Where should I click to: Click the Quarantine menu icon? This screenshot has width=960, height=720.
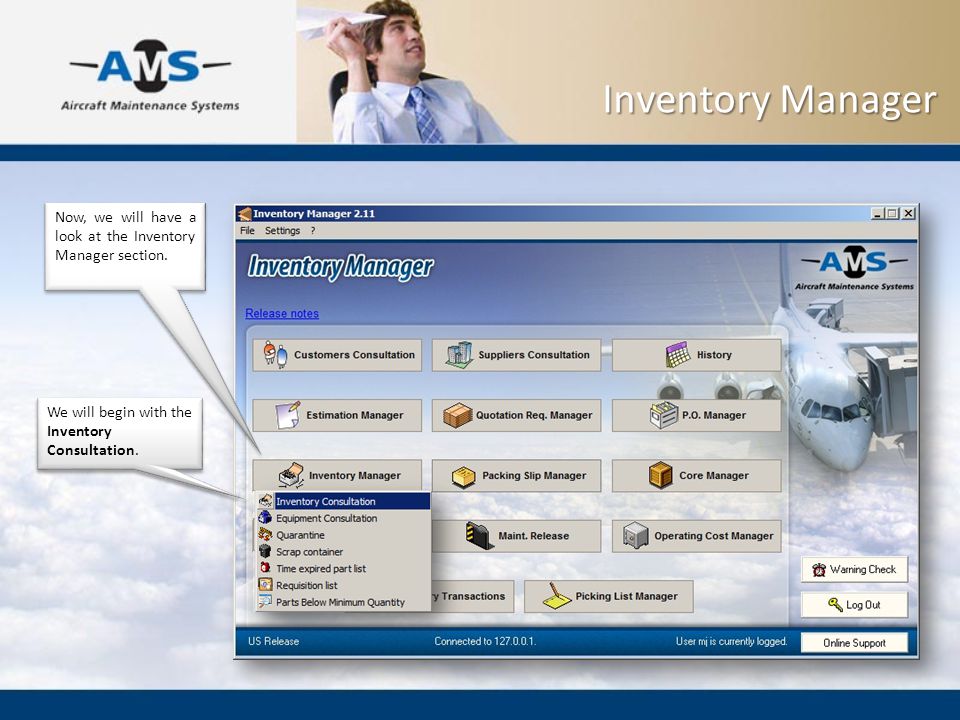pyautogui.click(x=265, y=534)
